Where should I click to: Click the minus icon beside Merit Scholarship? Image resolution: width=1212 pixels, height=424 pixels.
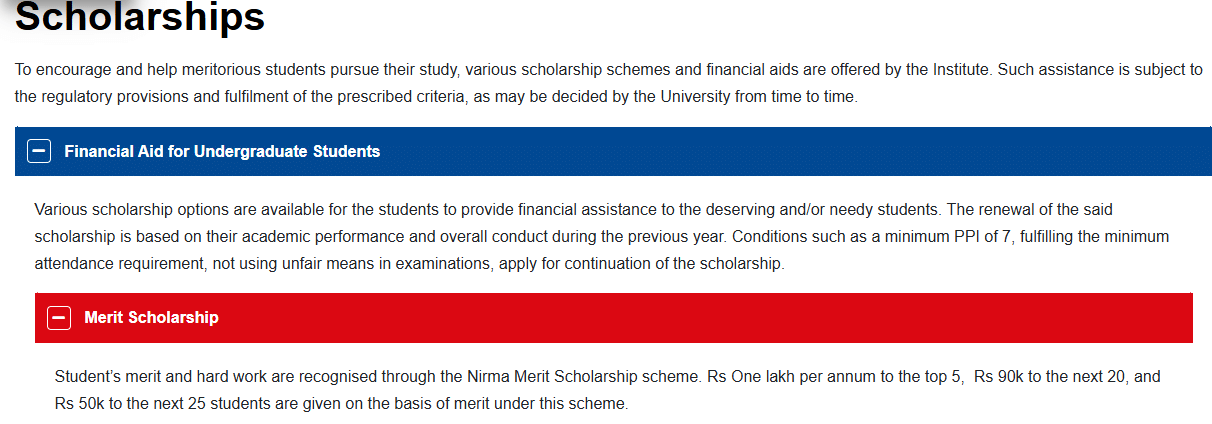click(x=60, y=318)
